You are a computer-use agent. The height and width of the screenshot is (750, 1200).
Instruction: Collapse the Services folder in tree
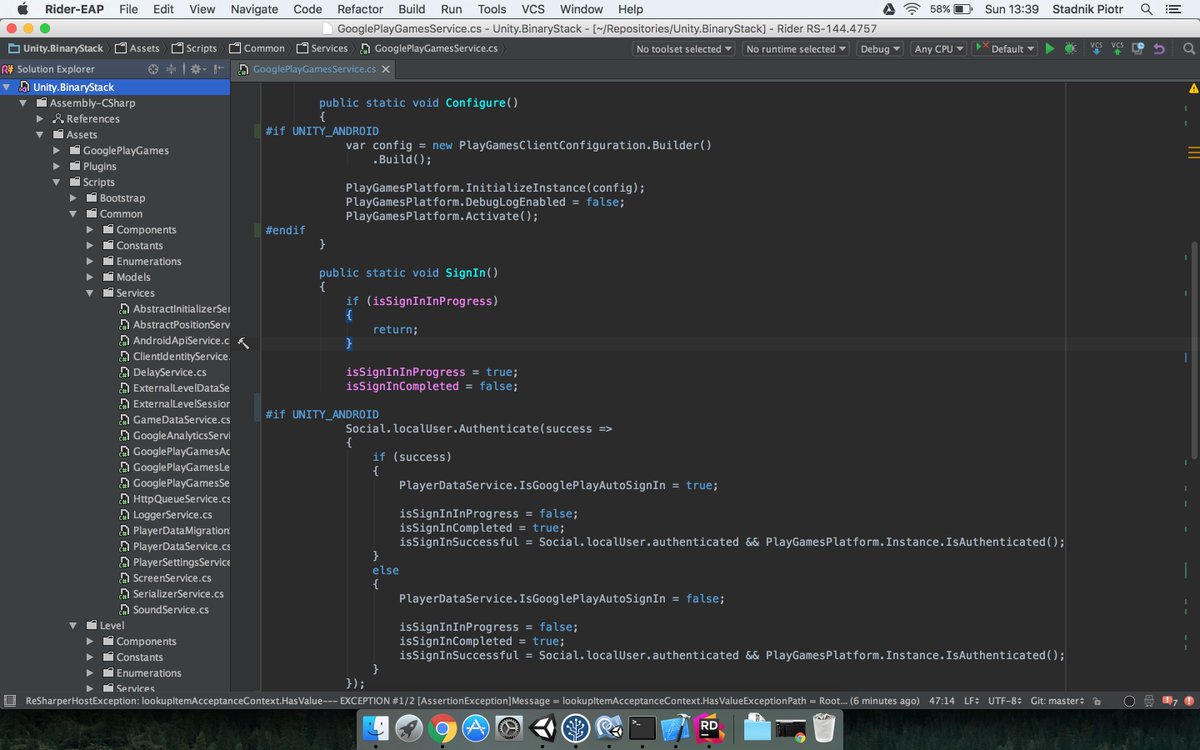click(x=91, y=293)
